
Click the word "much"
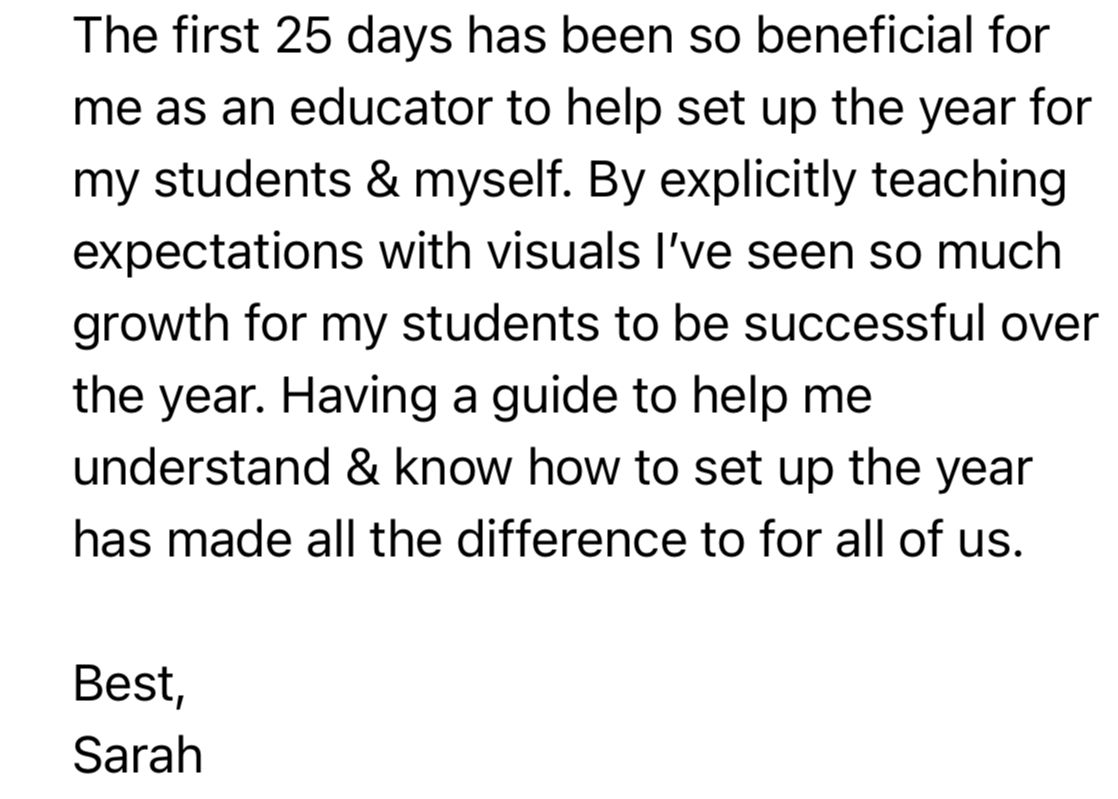[998, 251]
